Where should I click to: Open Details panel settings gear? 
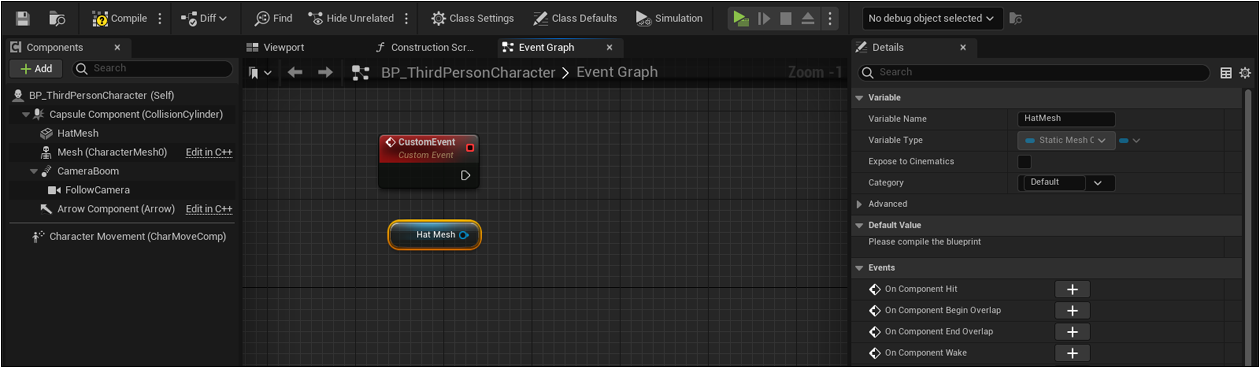[1245, 72]
